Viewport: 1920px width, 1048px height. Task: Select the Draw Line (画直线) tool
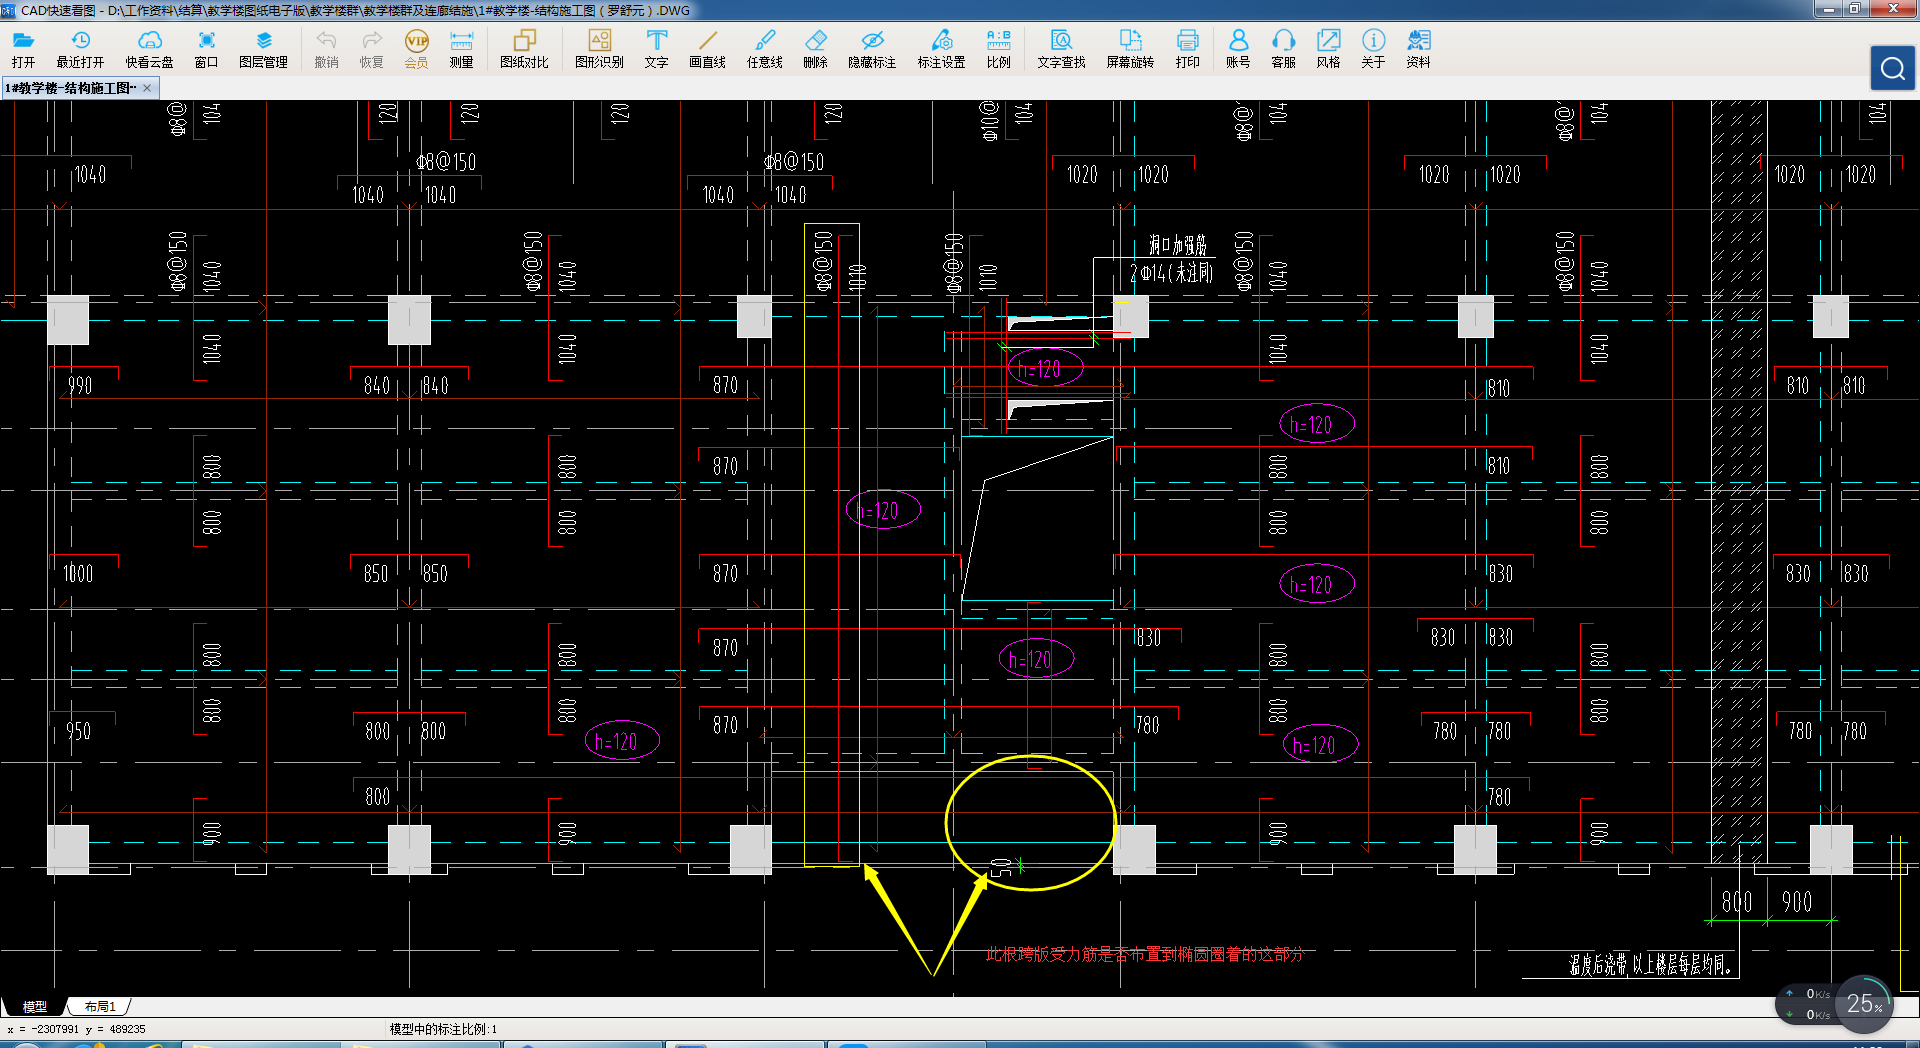(x=707, y=49)
